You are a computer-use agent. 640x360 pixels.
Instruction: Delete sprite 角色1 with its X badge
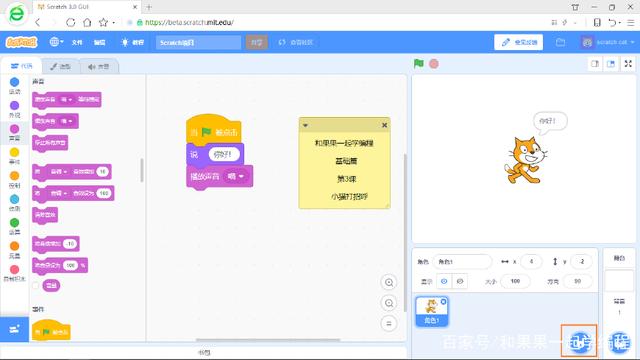(443, 302)
